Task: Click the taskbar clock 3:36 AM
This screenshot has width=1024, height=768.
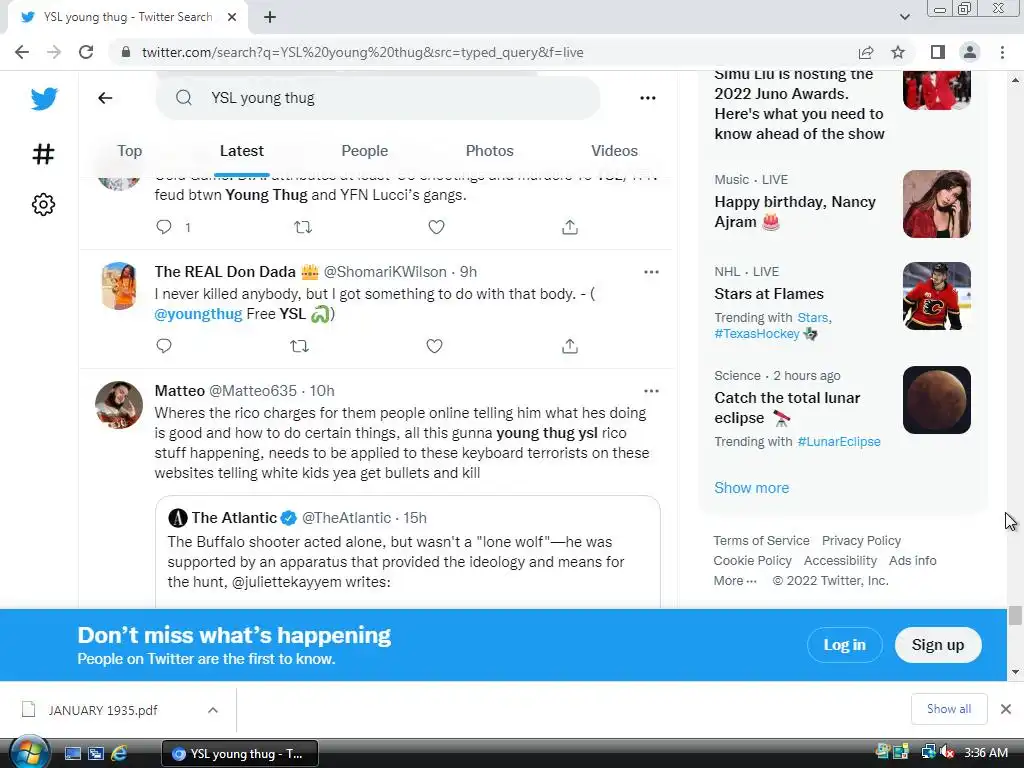Action: click(x=985, y=752)
